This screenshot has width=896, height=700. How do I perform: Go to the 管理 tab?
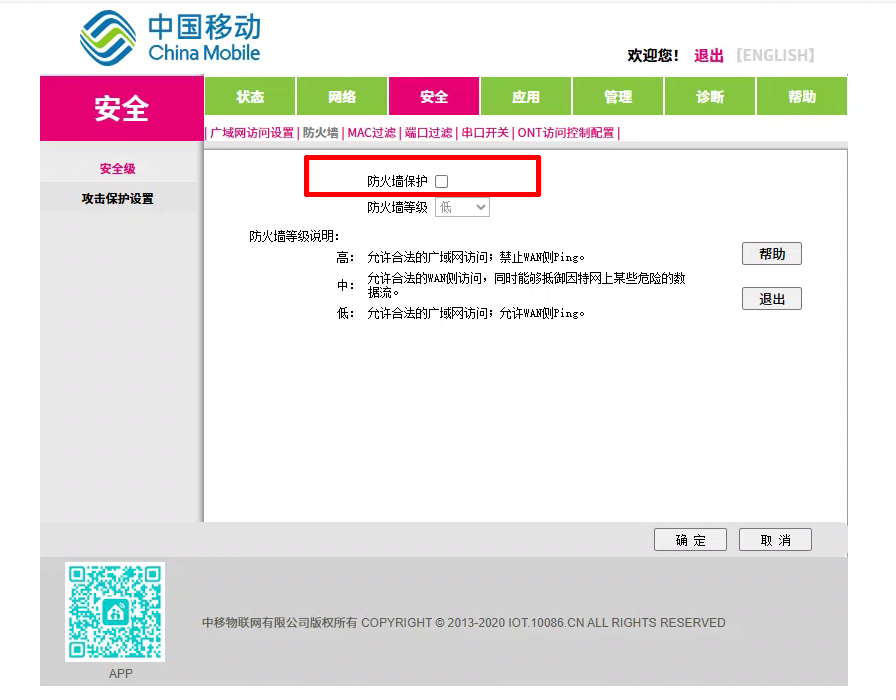pyautogui.click(x=618, y=97)
